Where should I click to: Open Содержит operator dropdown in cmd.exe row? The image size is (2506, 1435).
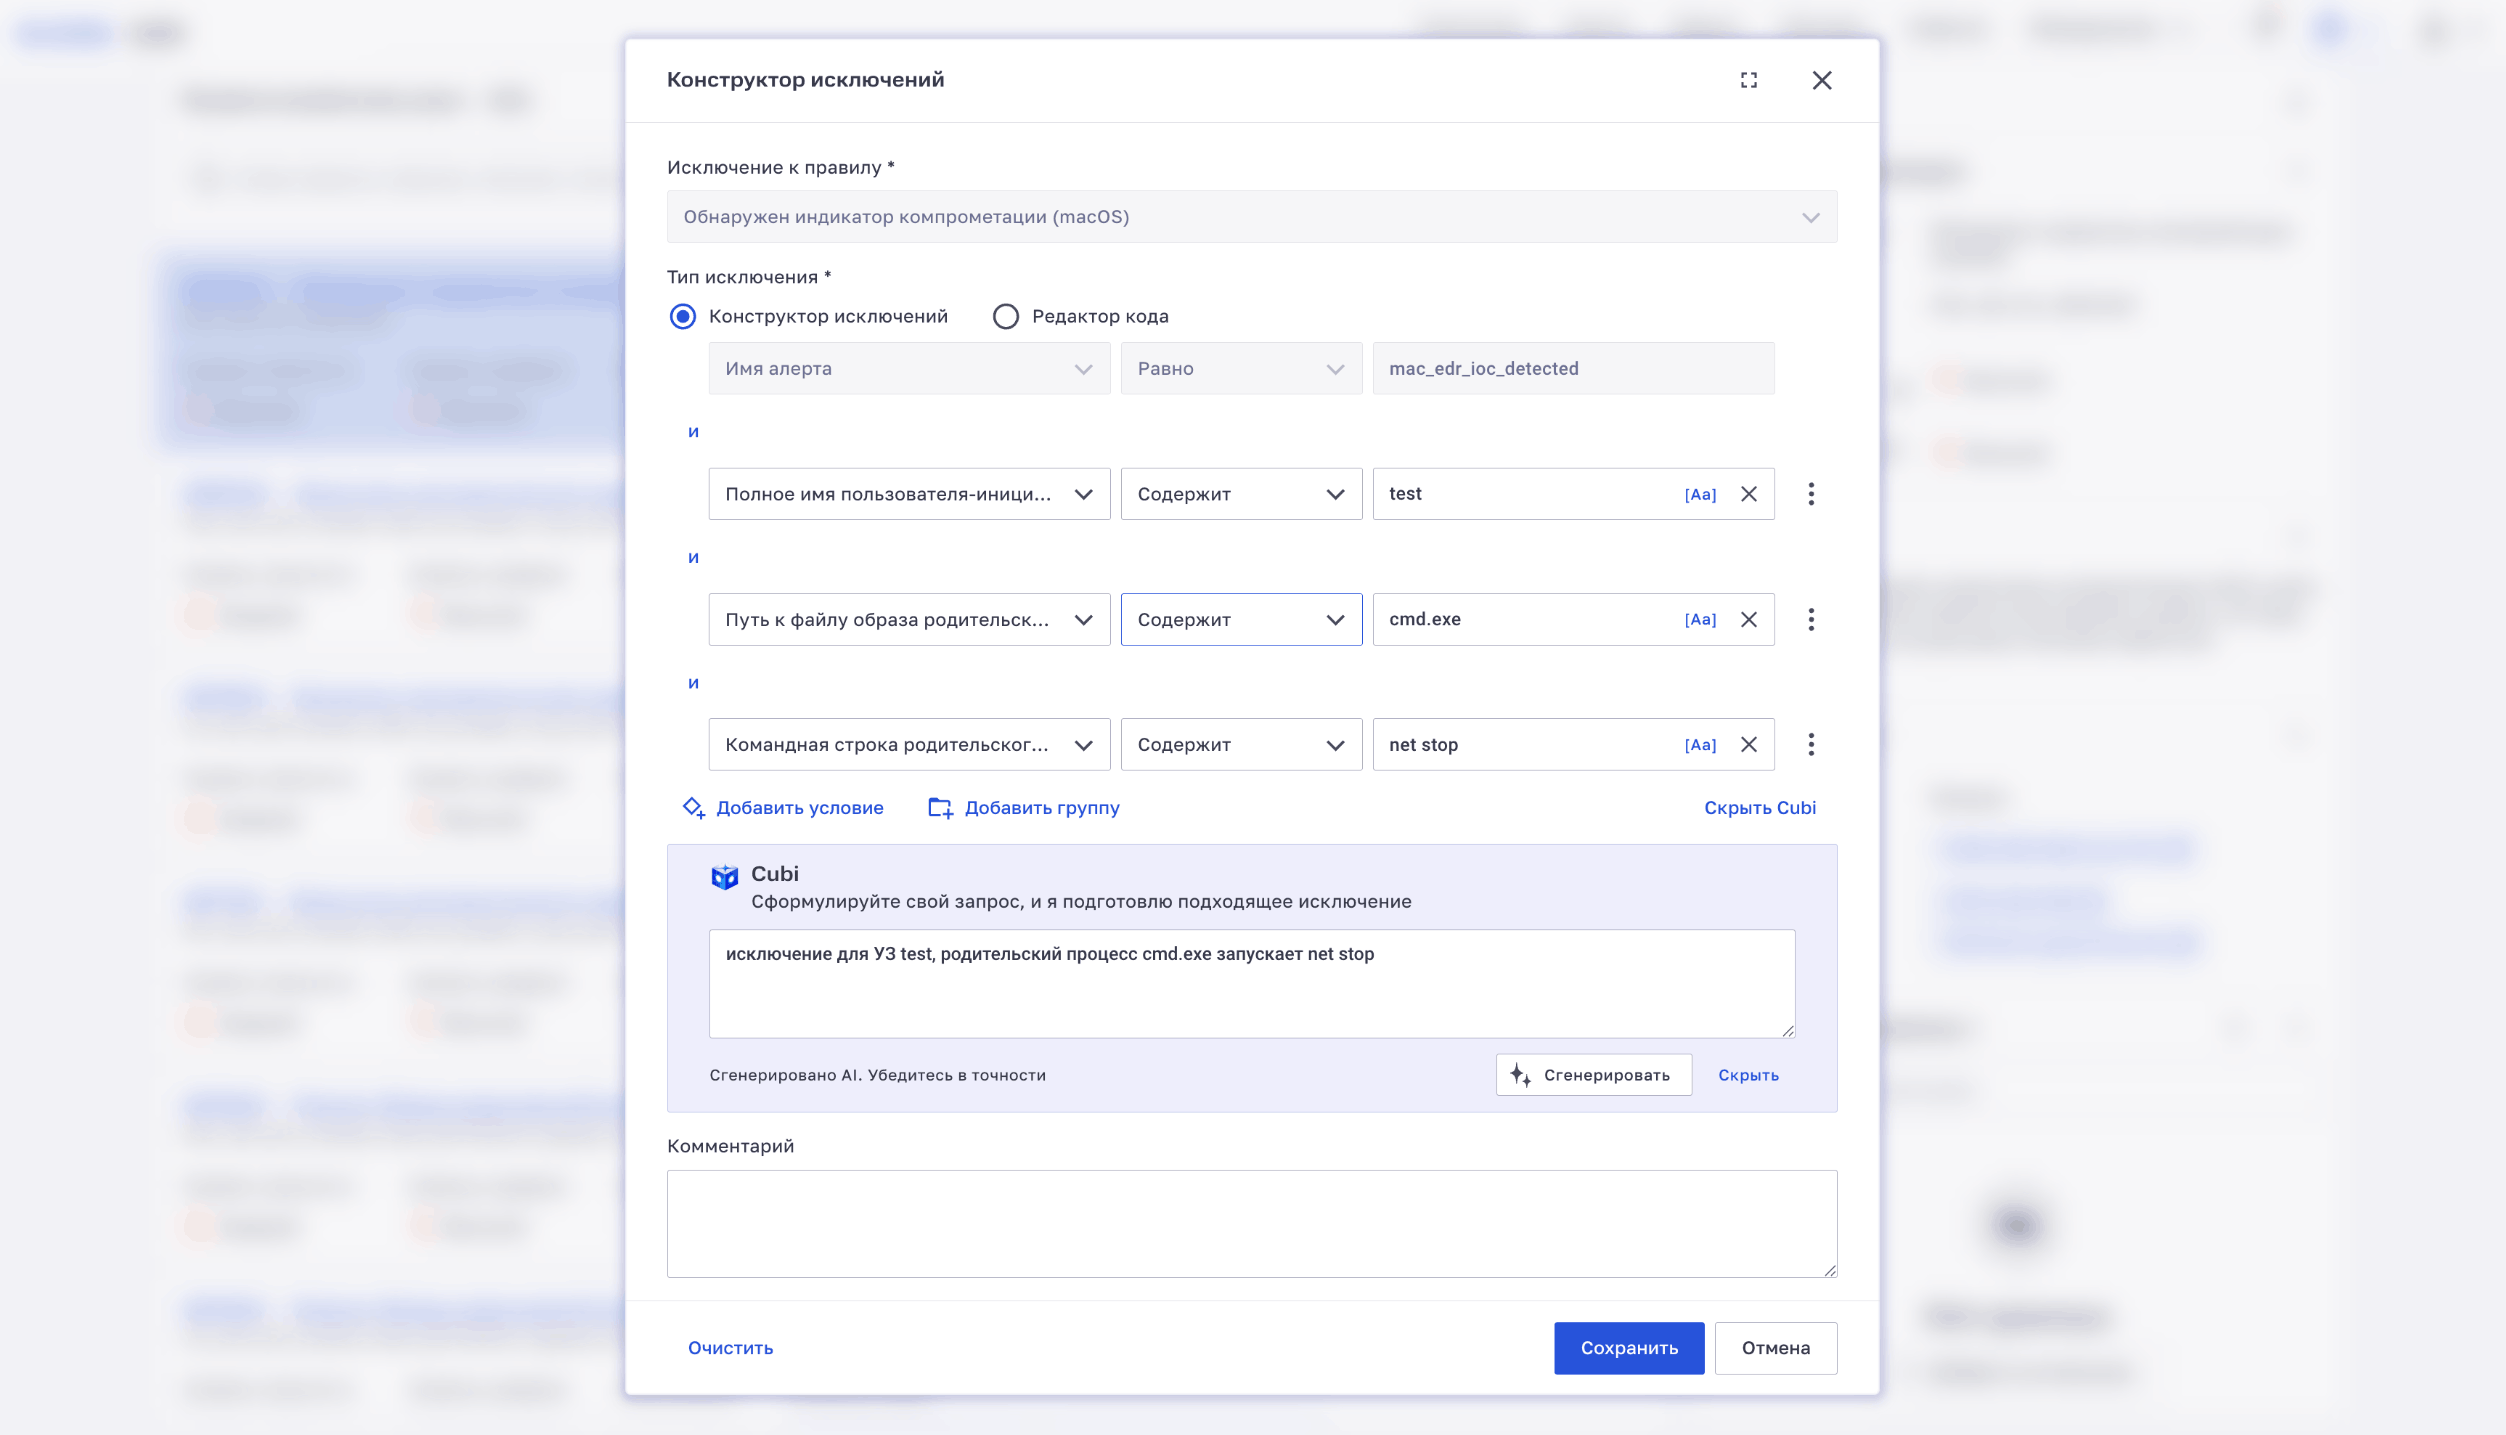[x=1241, y=620]
